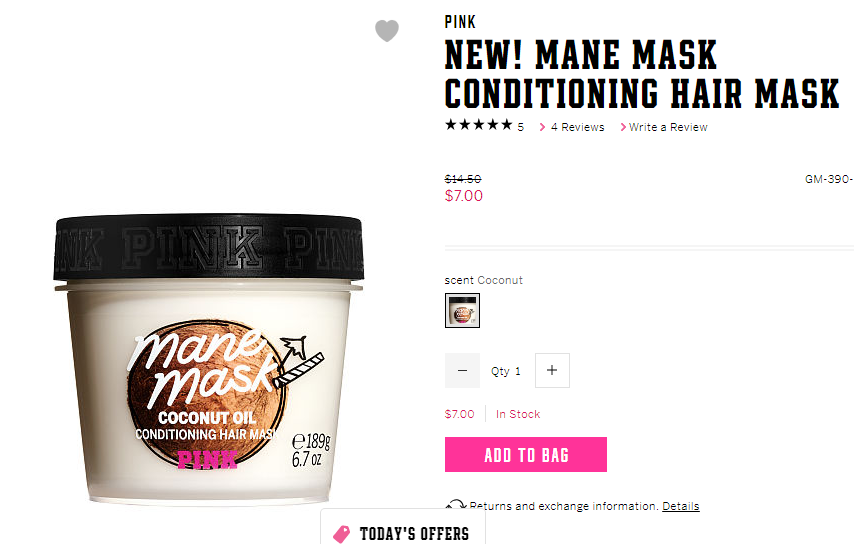The width and height of the screenshot is (854, 544).
Task: Click the In Stock status text
Action: tap(518, 414)
